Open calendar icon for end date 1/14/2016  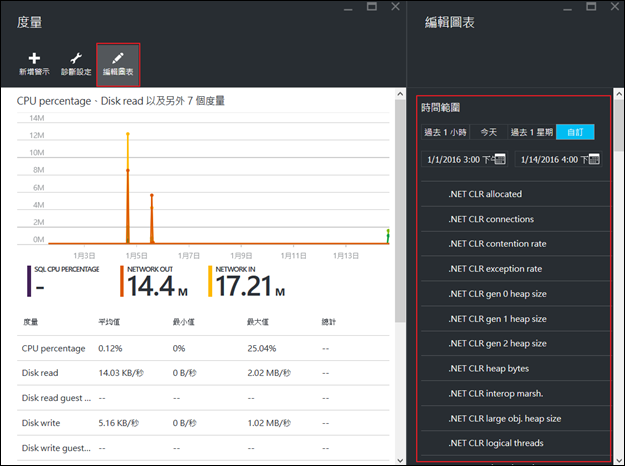[x=594, y=159]
